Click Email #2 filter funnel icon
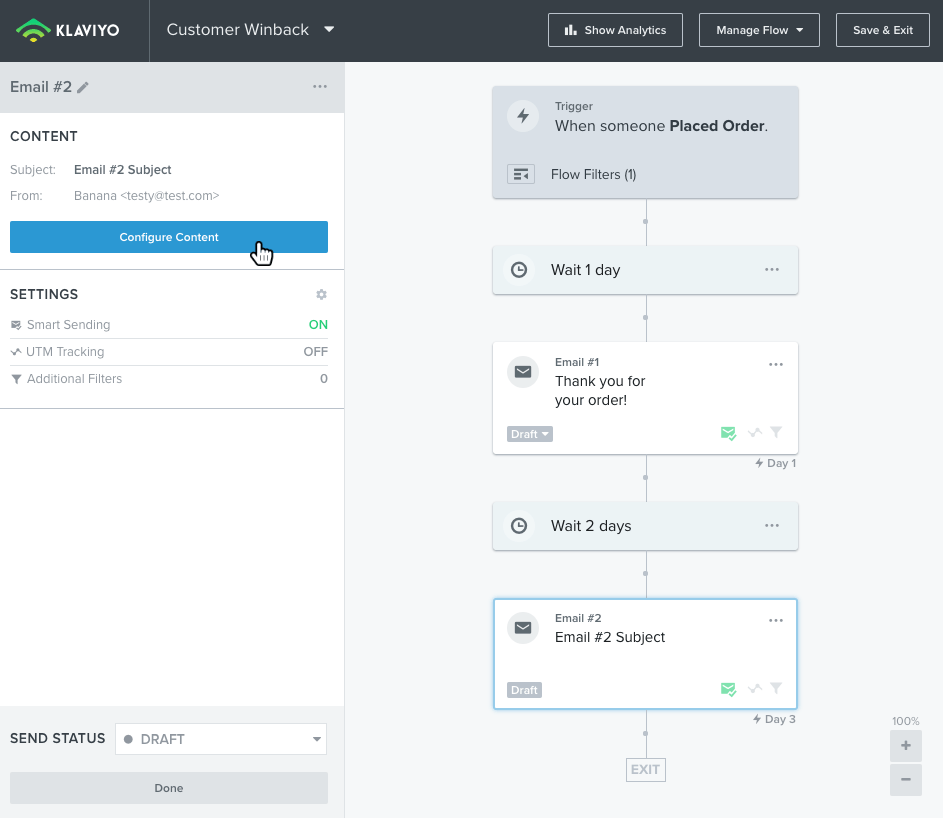Viewport: 943px width, 818px height. 776,688
